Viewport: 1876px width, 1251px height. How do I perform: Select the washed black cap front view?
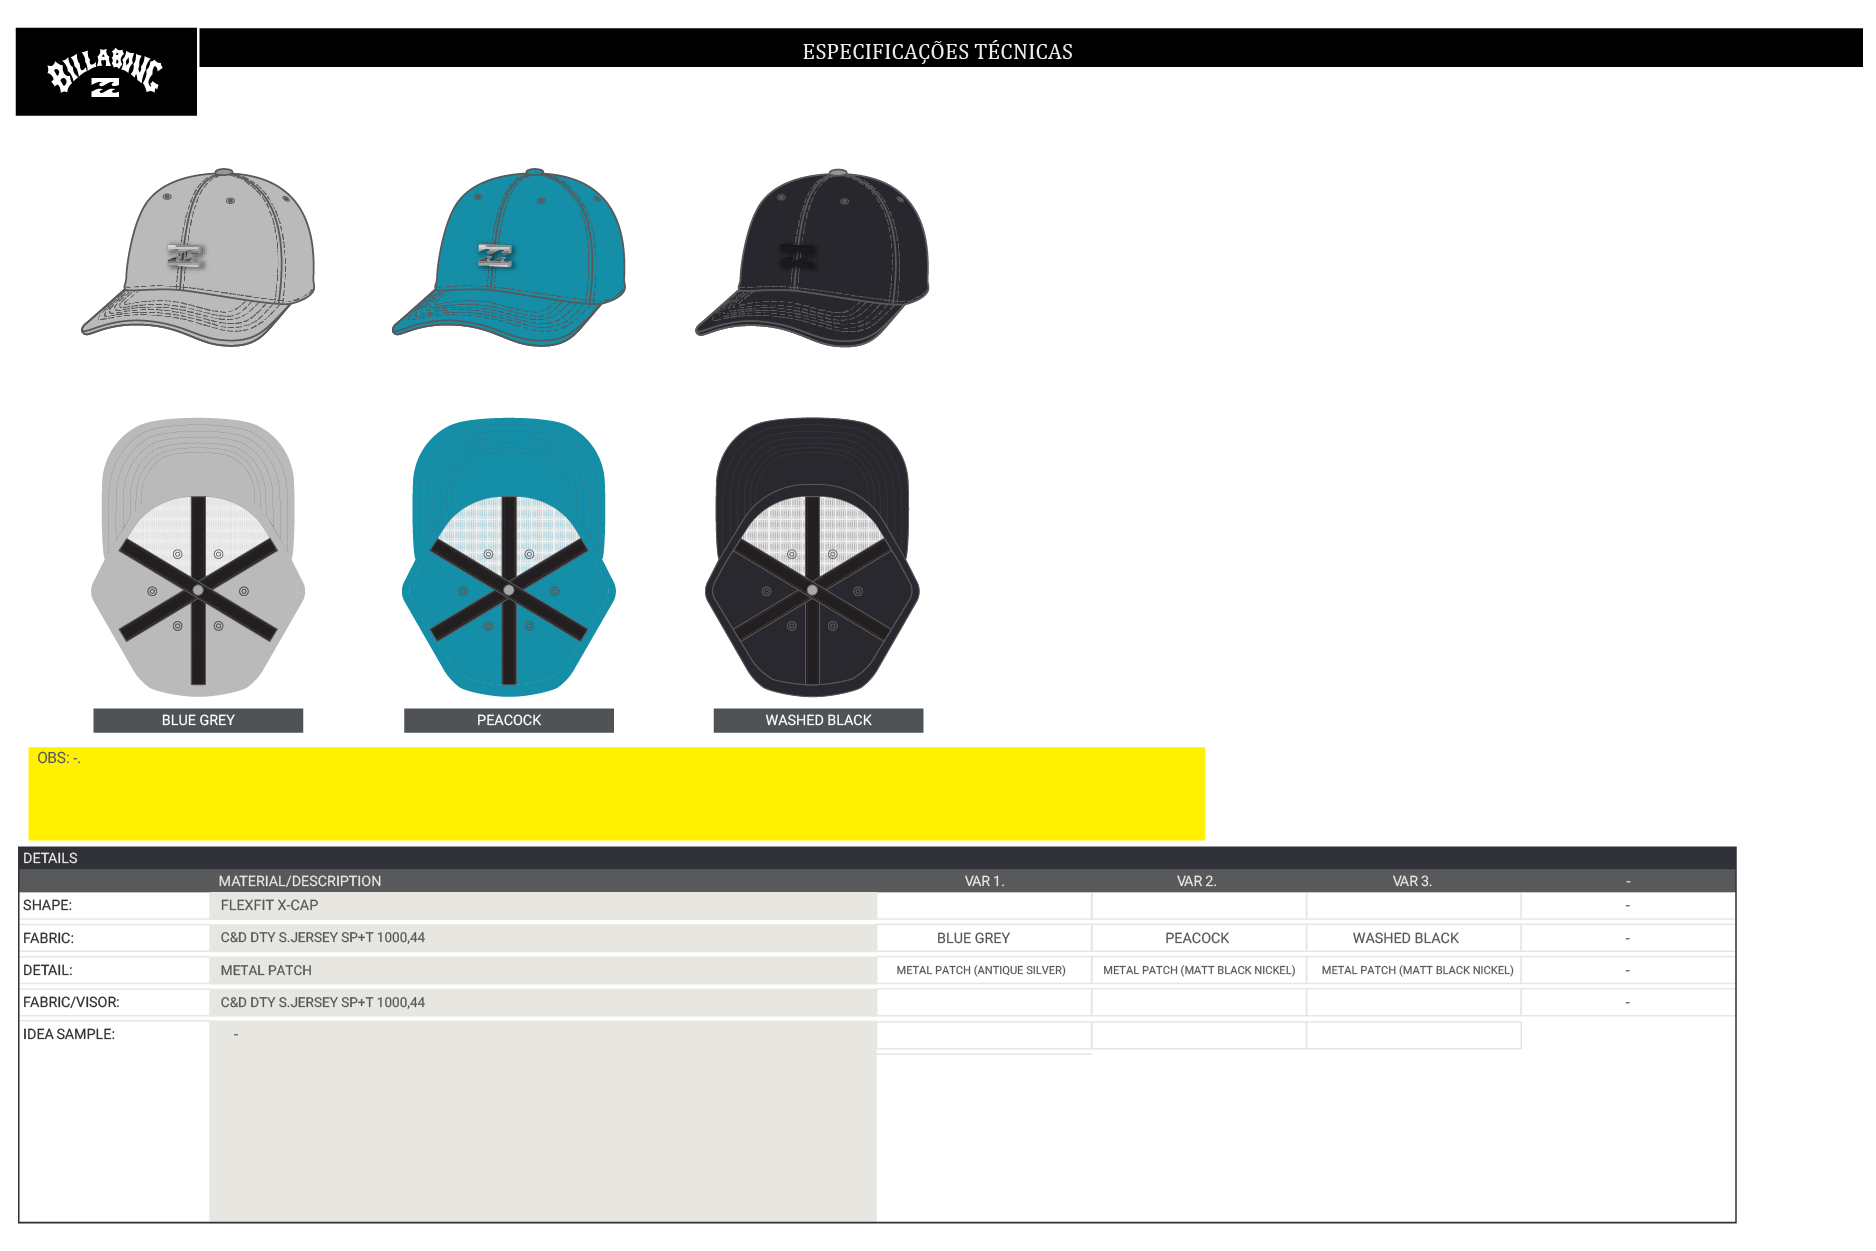tap(813, 258)
